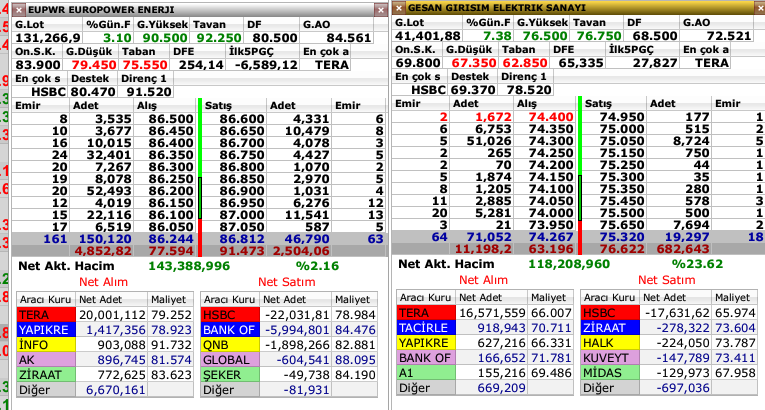Select G.Düşük value 79.450

point(93,65)
